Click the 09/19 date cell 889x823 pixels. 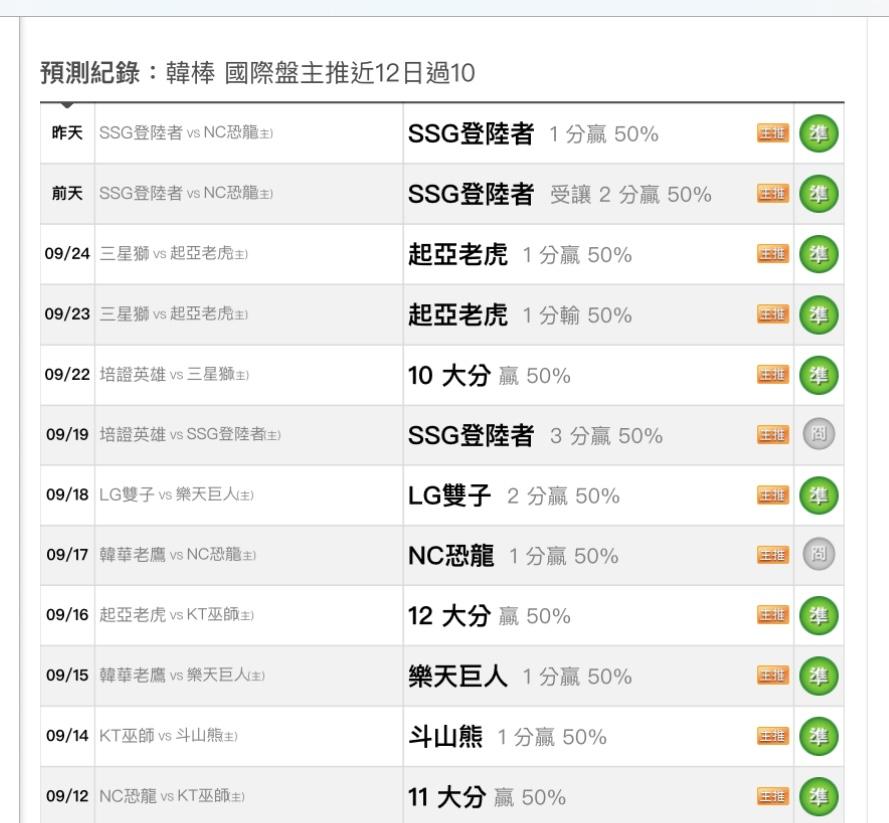(x=67, y=435)
